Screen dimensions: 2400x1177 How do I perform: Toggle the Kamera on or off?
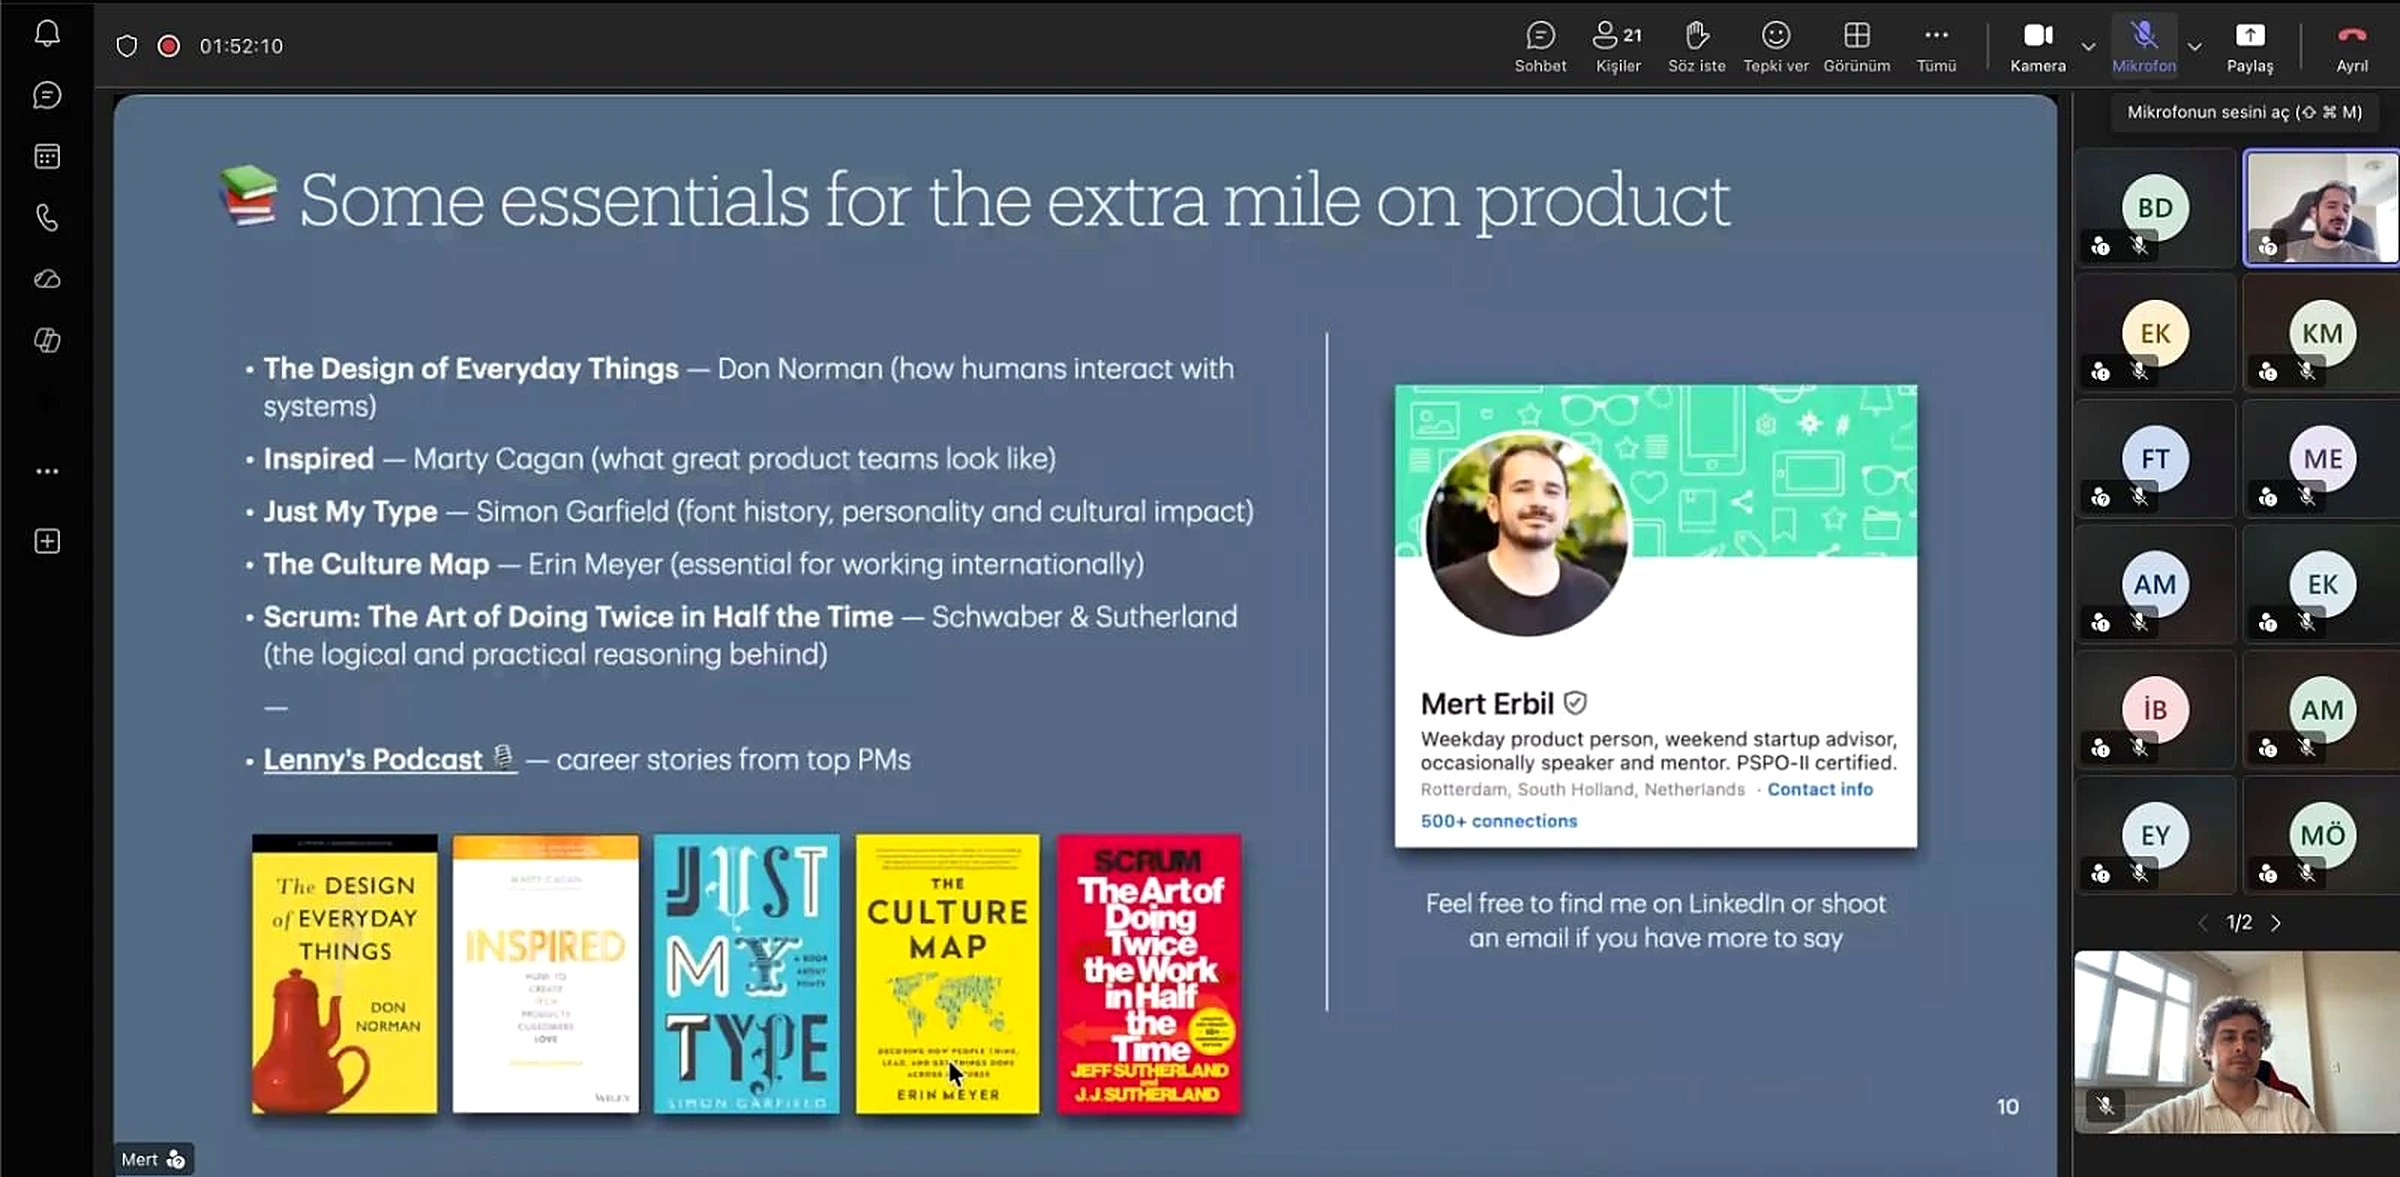tap(2038, 47)
